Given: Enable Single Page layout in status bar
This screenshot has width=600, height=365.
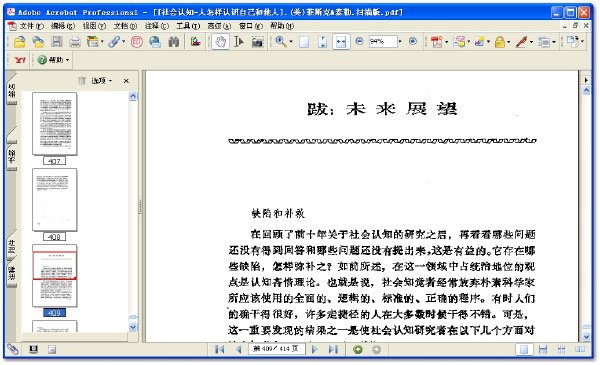Looking at the screenshot, I should coord(524,349).
